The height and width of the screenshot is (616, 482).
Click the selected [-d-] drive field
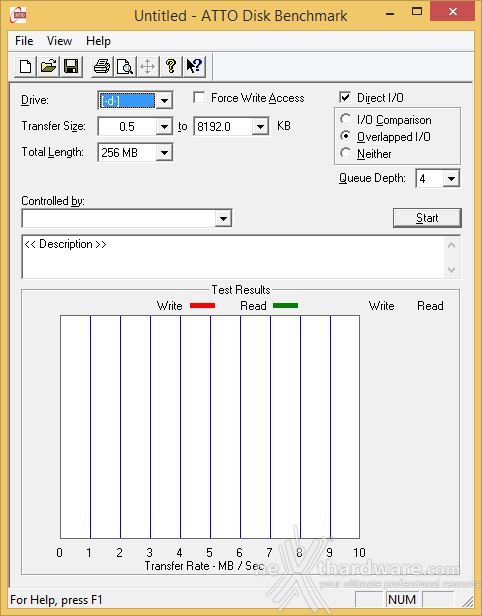(127, 101)
